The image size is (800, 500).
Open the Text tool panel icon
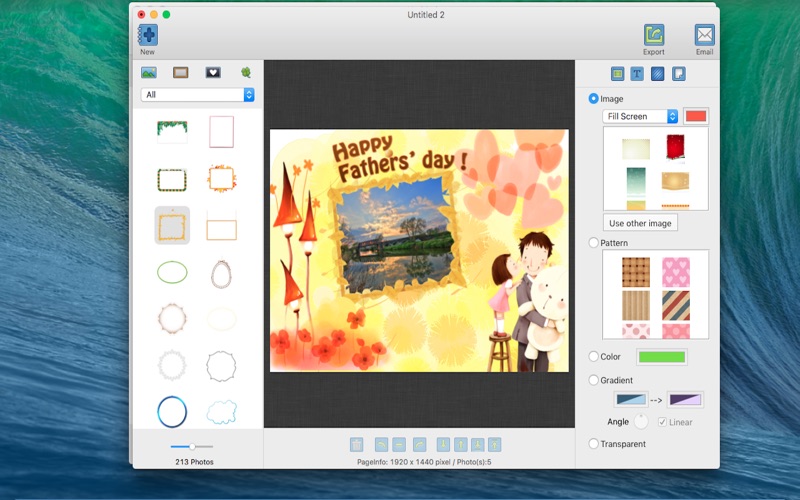point(637,74)
